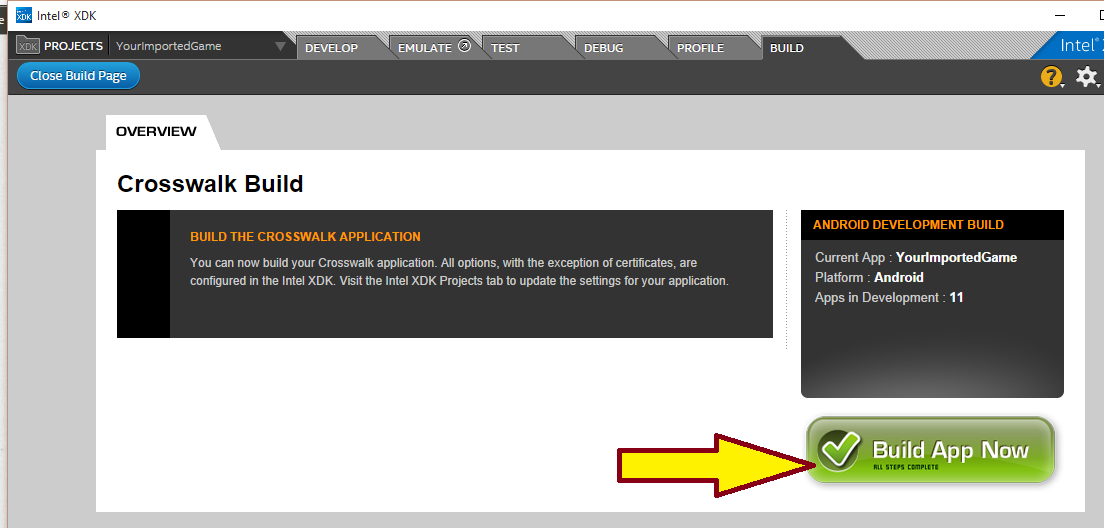The height and width of the screenshot is (528, 1104).
Task: Expand the YourImportedGame project dropdown
Action: 280,46
